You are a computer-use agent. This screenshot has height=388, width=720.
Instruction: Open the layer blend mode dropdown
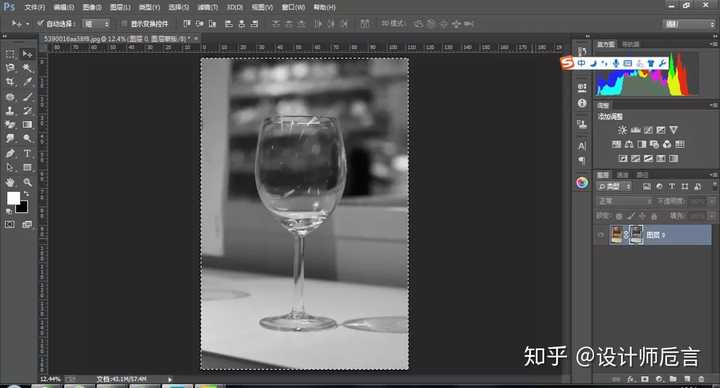[x=625, y=201]
